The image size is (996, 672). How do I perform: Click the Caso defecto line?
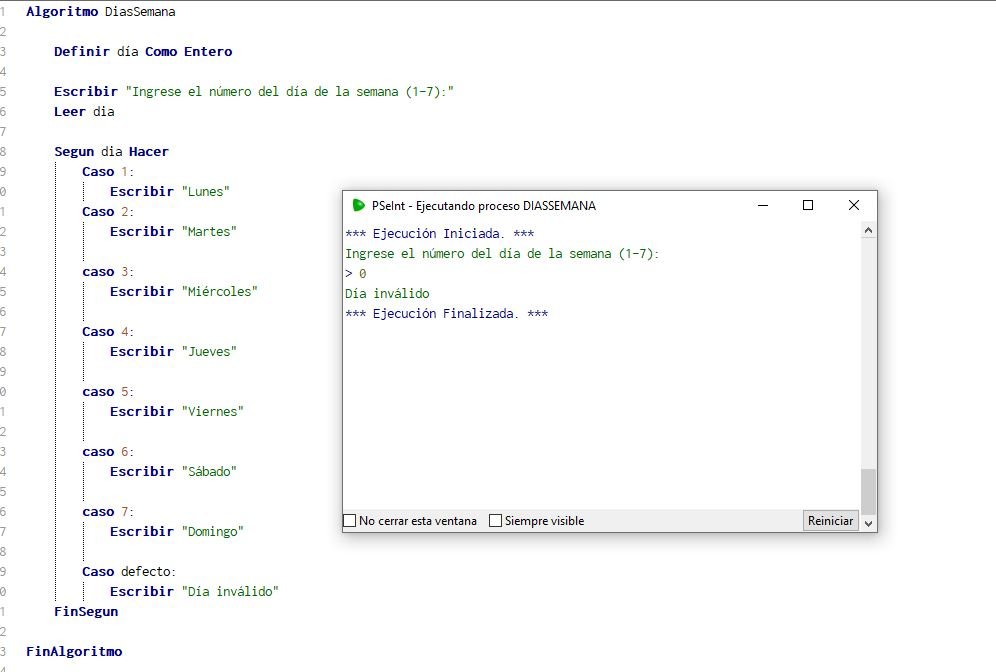[129, 572]
